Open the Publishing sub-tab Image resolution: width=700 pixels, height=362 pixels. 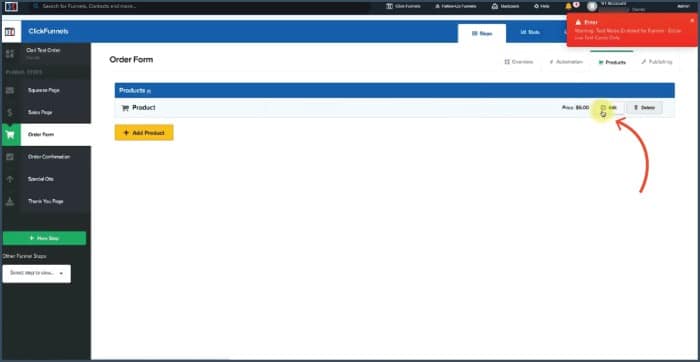coord(657,62)
